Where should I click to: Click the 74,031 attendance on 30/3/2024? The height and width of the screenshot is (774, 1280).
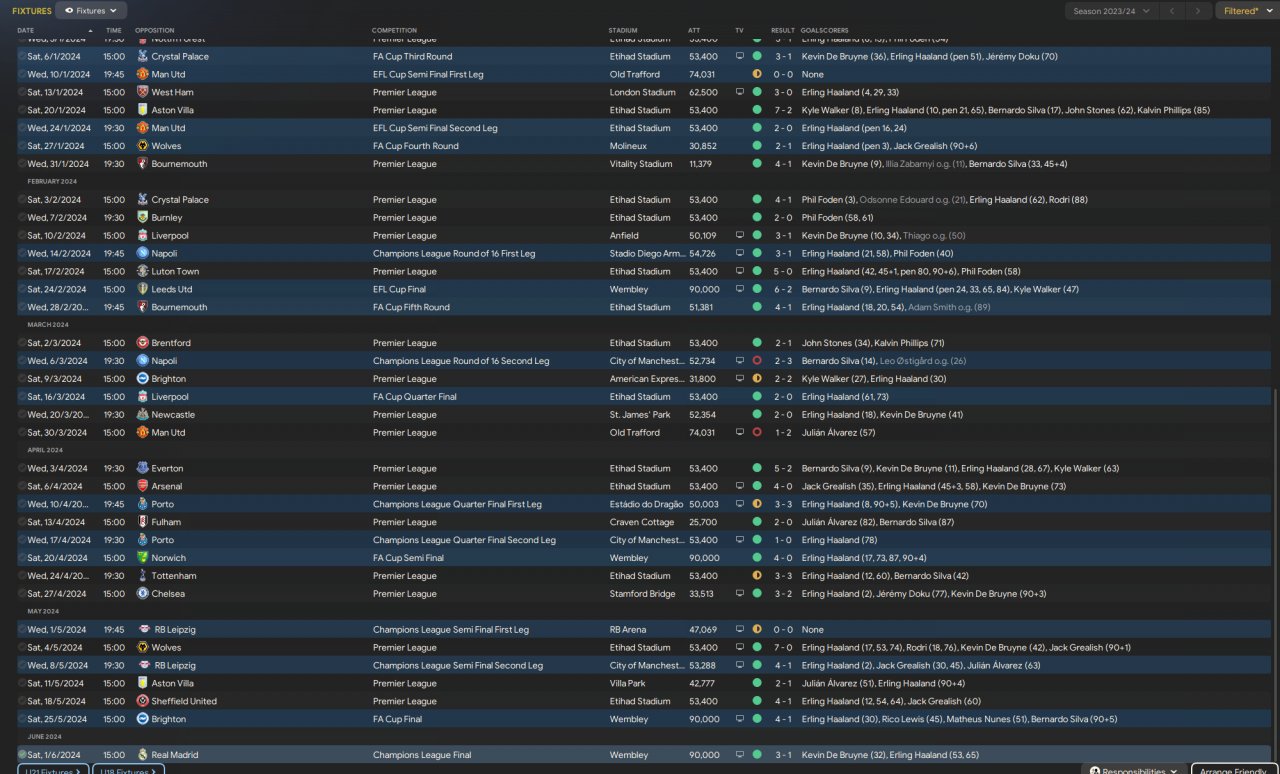(x=702, y=433)
